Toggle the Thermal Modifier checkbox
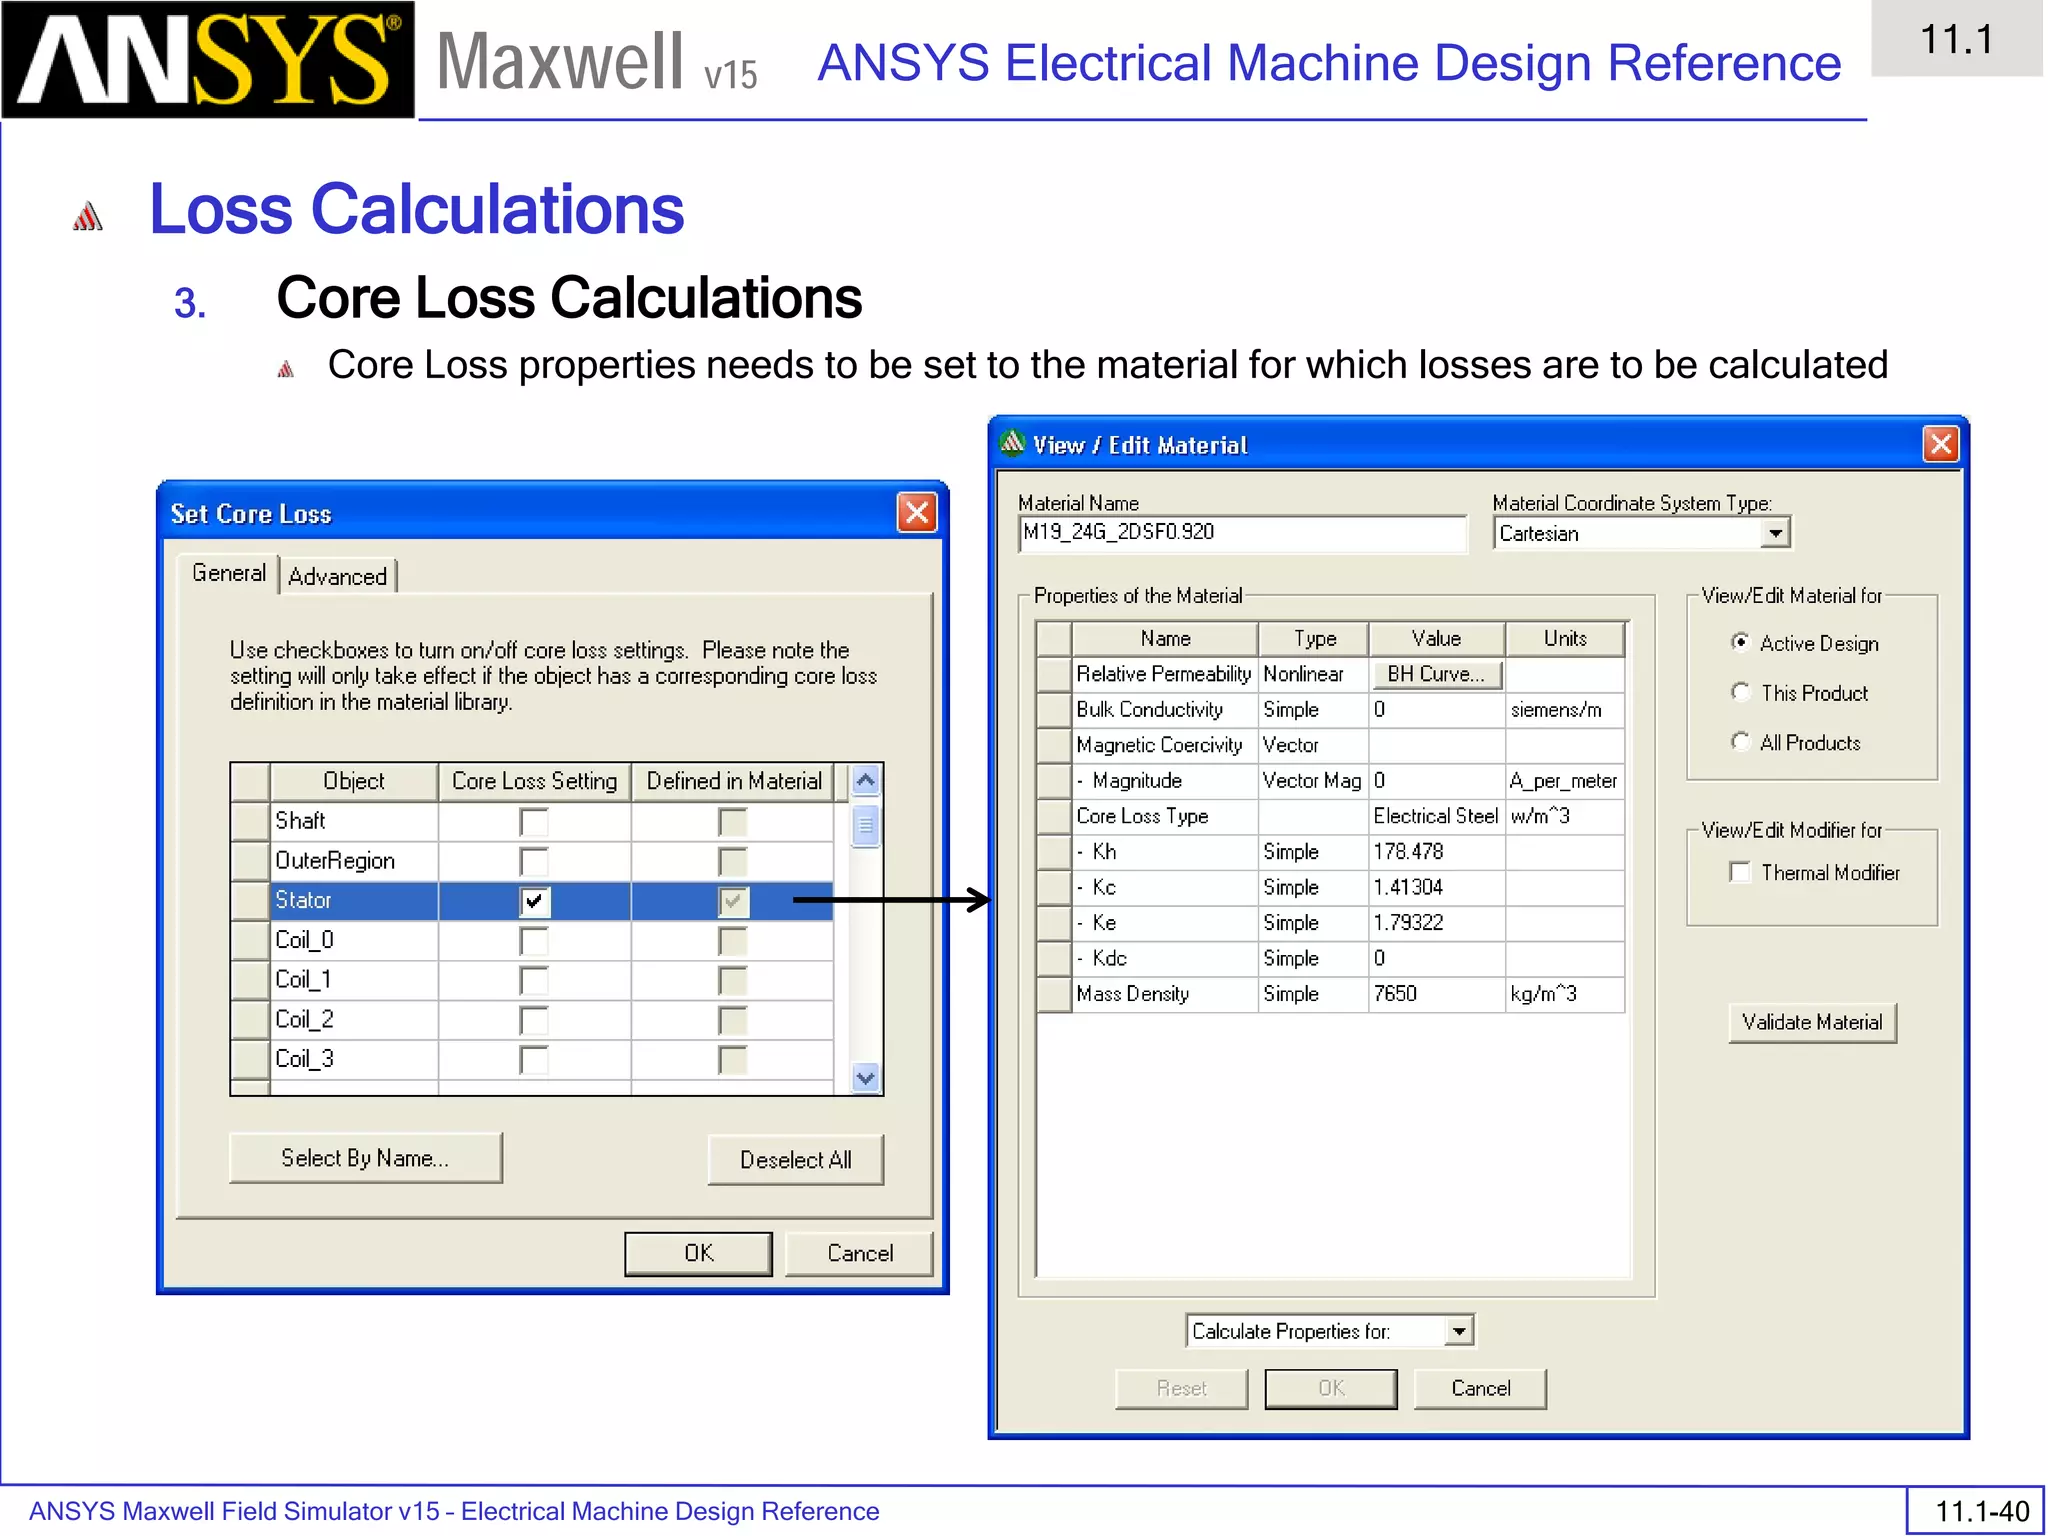This screenshot has height=1536, width=2048. click(x=1740, y=872)
